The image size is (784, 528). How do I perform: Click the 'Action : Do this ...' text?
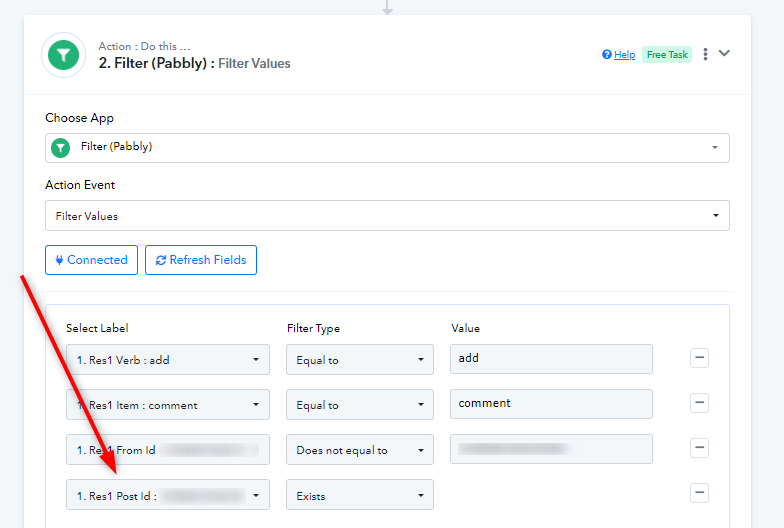tap(144, 46)
